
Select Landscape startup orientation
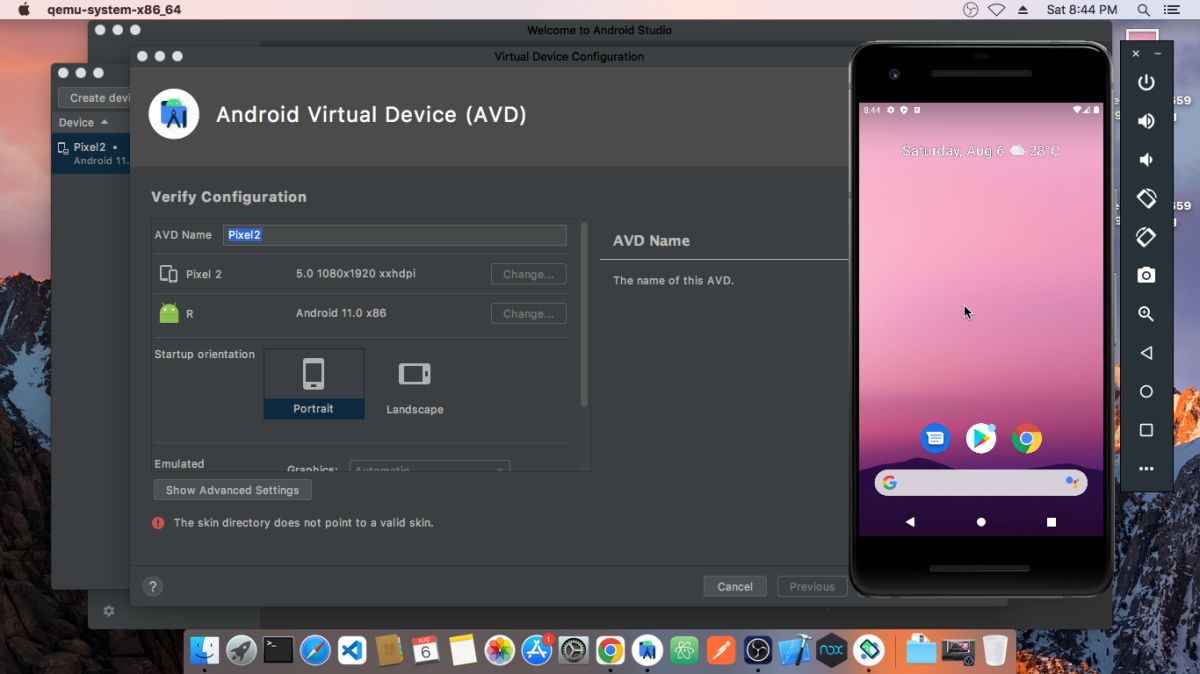[x=415, y=387]
